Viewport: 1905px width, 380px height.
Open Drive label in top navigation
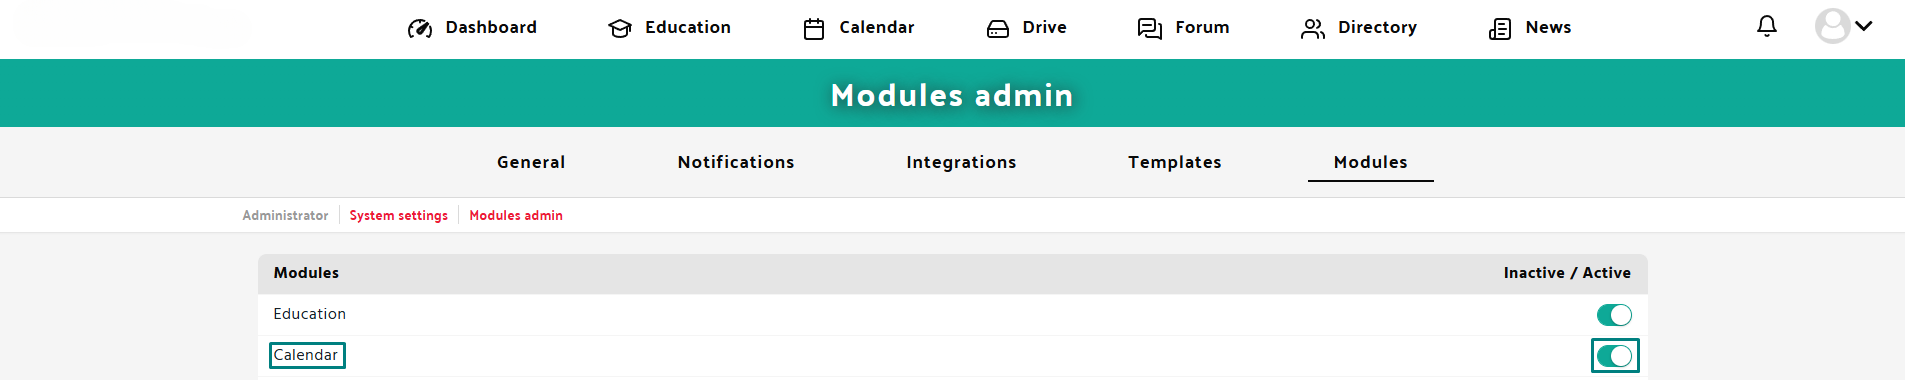click(1044, 27)
